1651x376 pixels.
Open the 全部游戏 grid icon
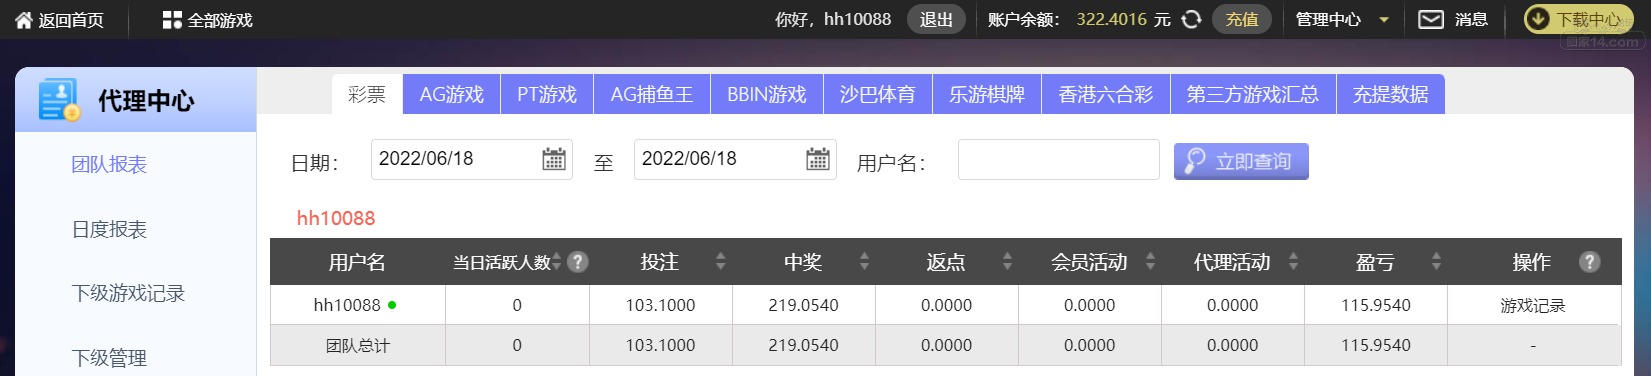[172, 20]
